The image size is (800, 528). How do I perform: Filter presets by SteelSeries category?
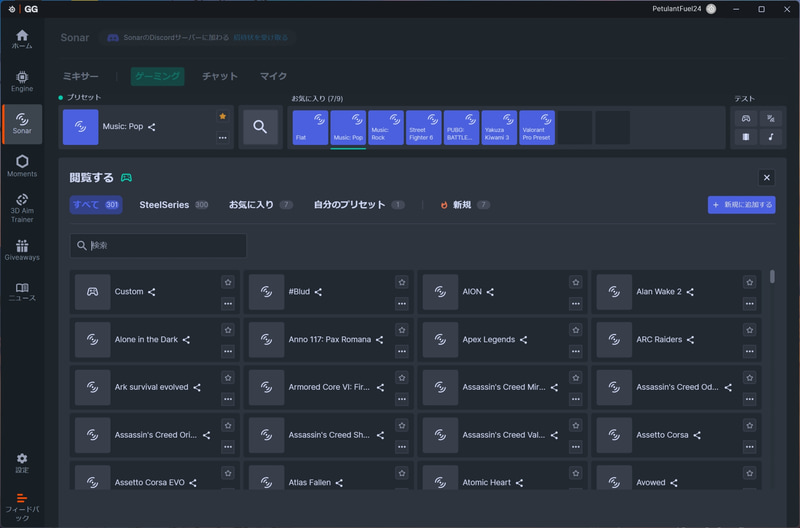(173, 205)
